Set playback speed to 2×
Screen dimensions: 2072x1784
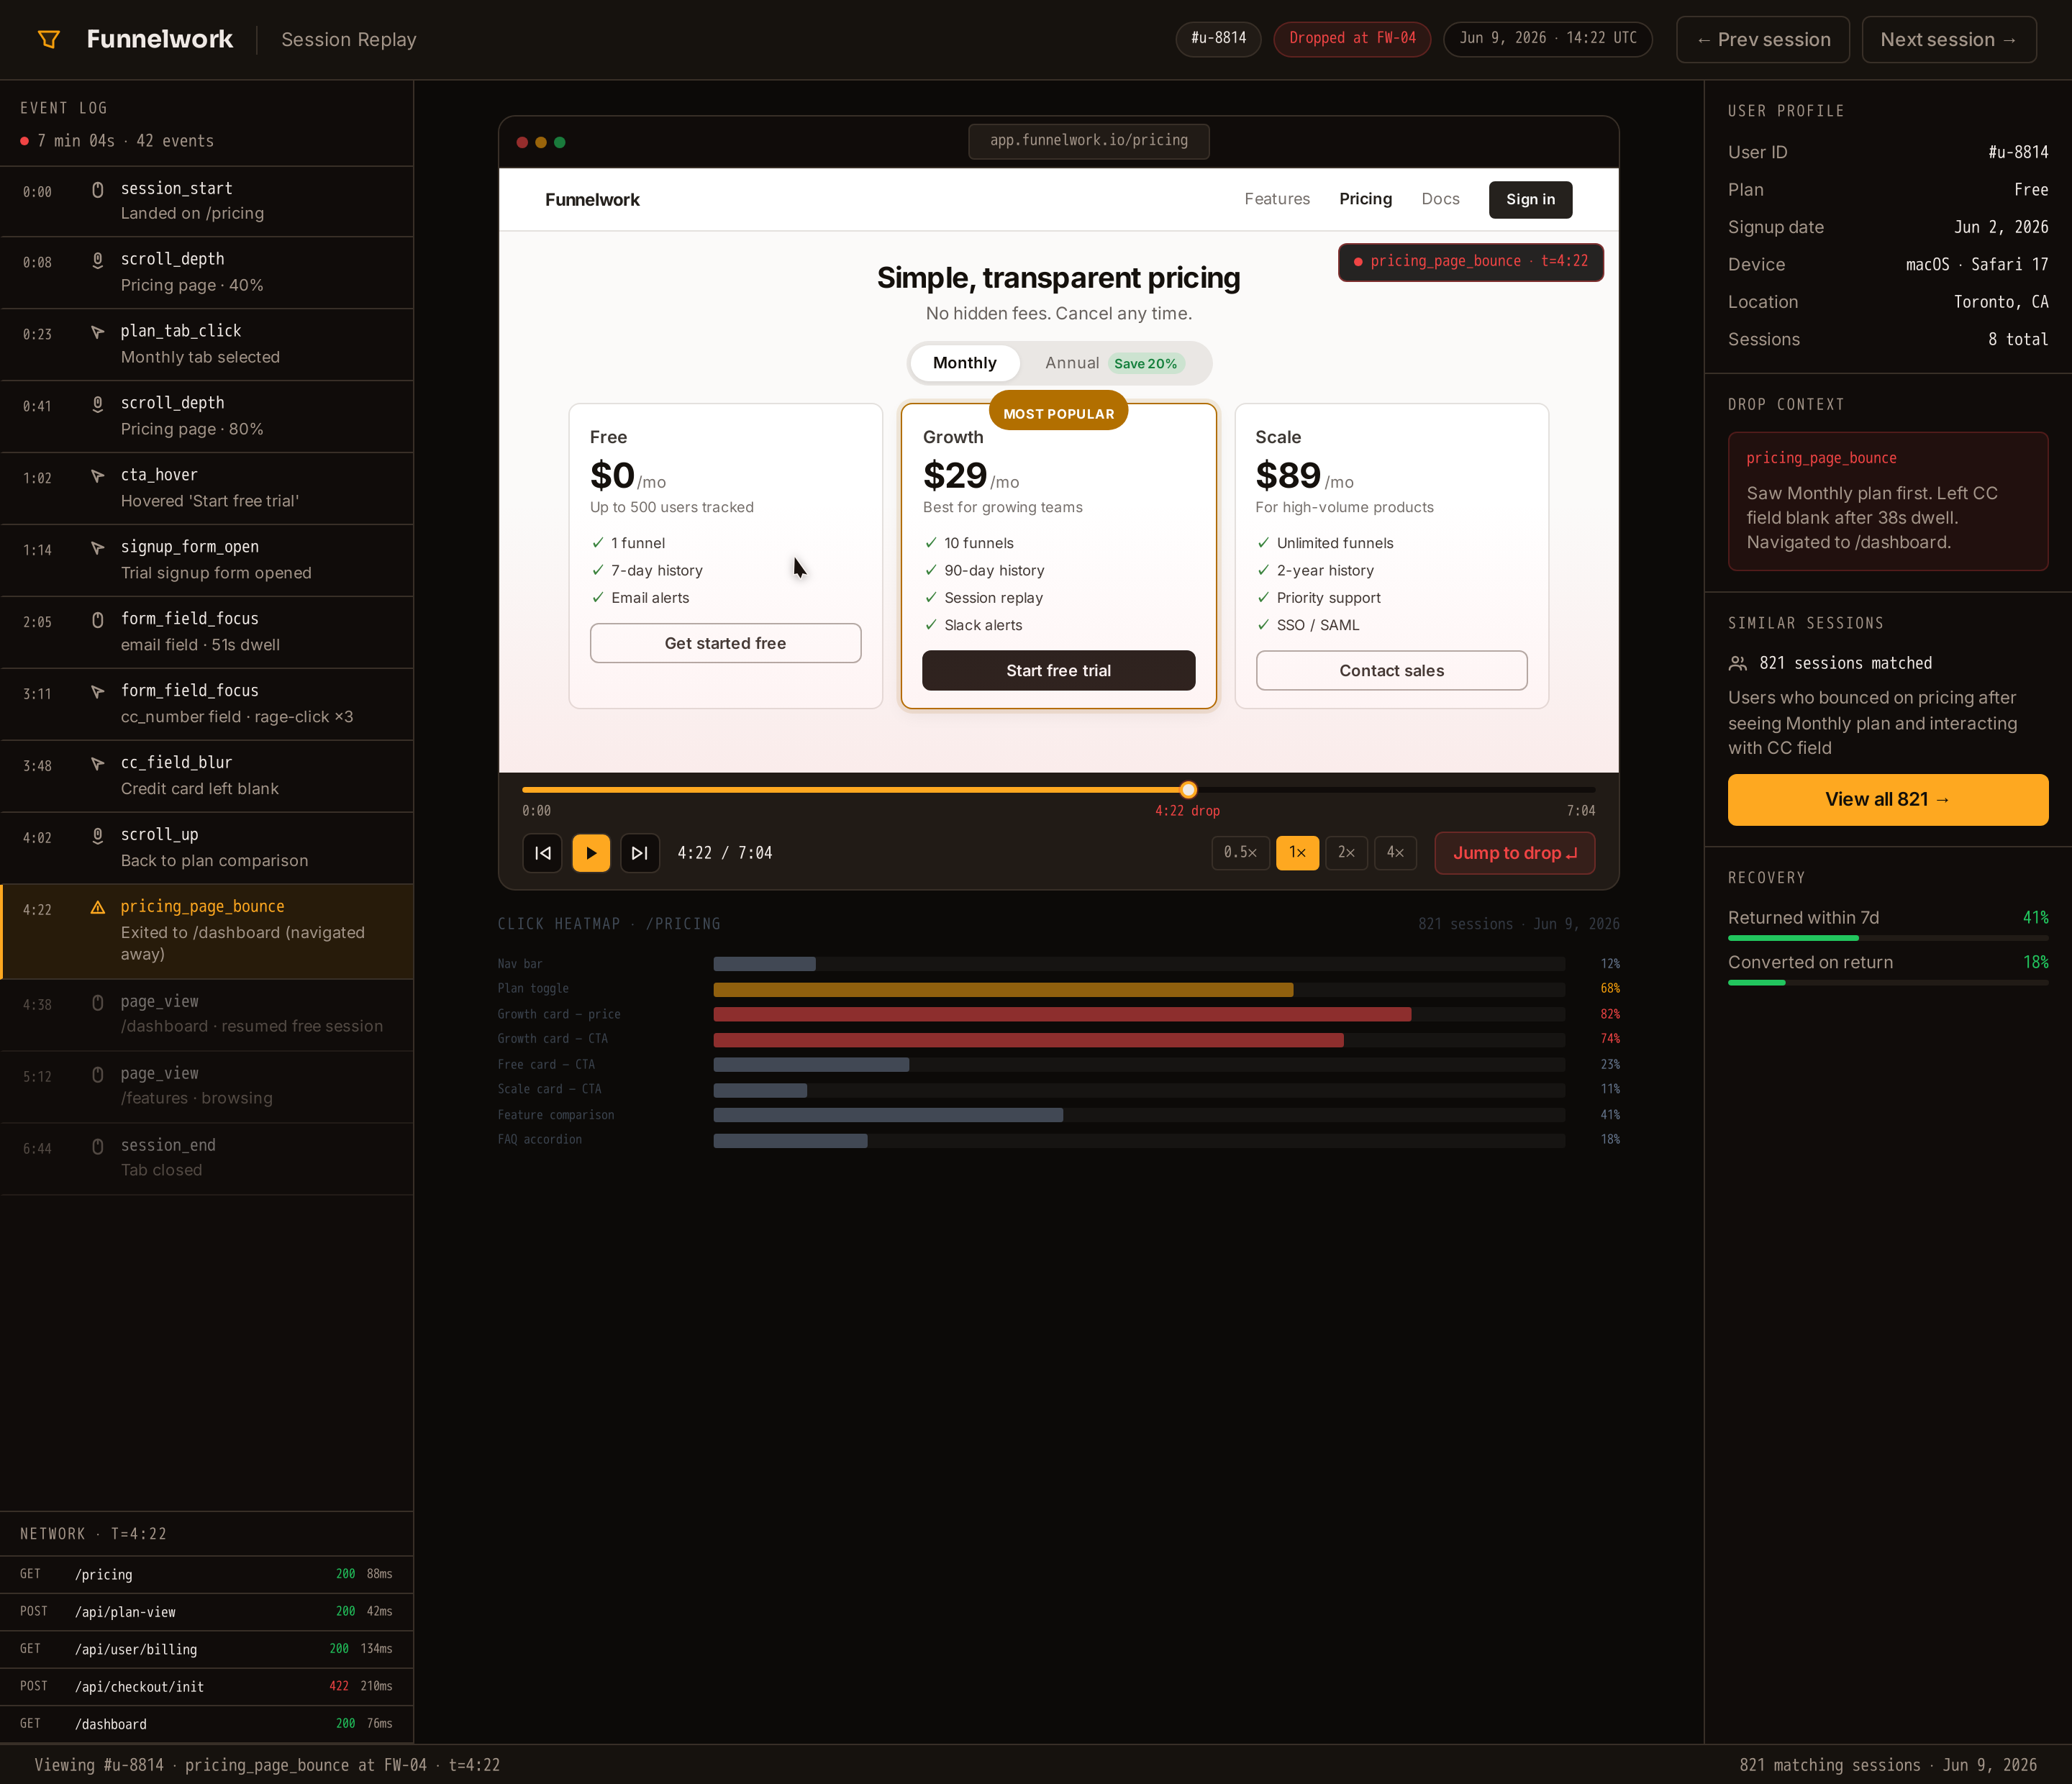[1346, 853]
